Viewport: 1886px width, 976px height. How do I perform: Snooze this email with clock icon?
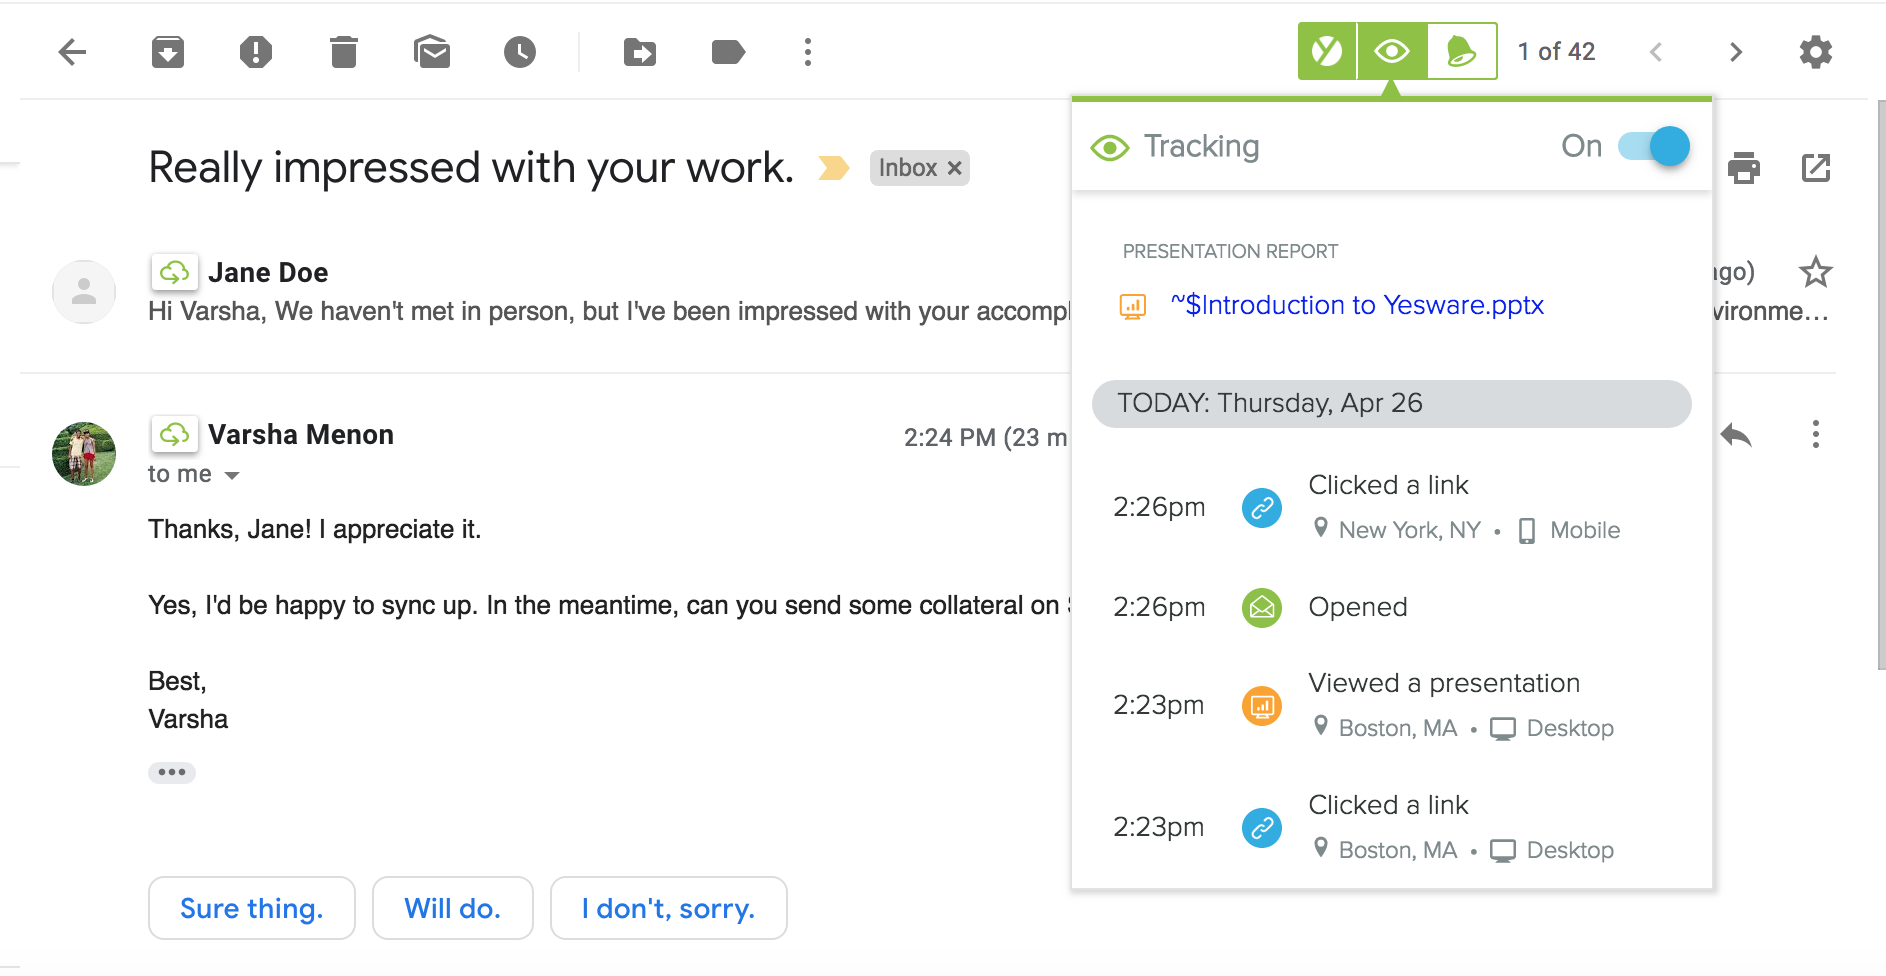520,52
